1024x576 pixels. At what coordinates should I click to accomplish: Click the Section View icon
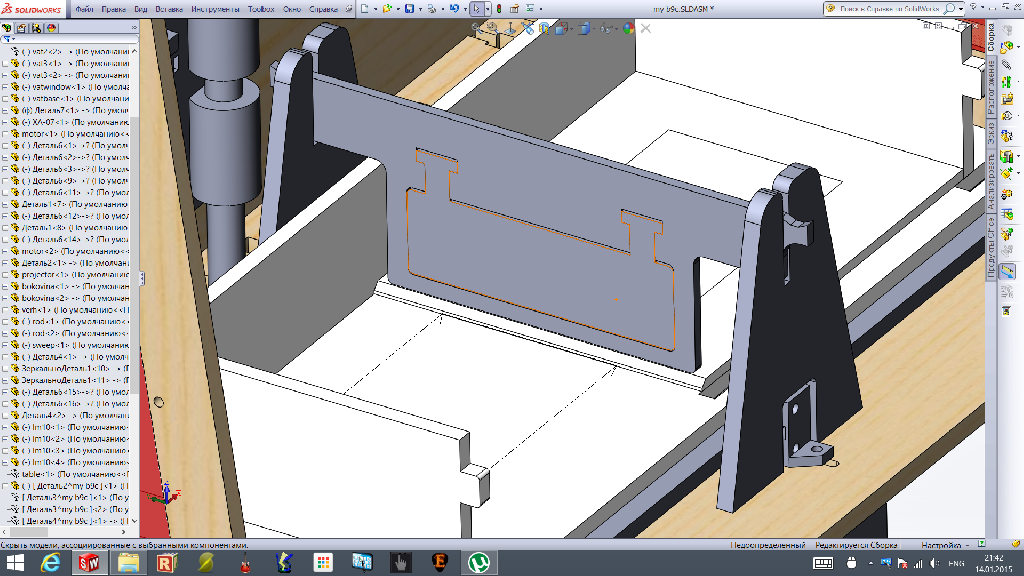pyautogui.click(x=544, y=28)
